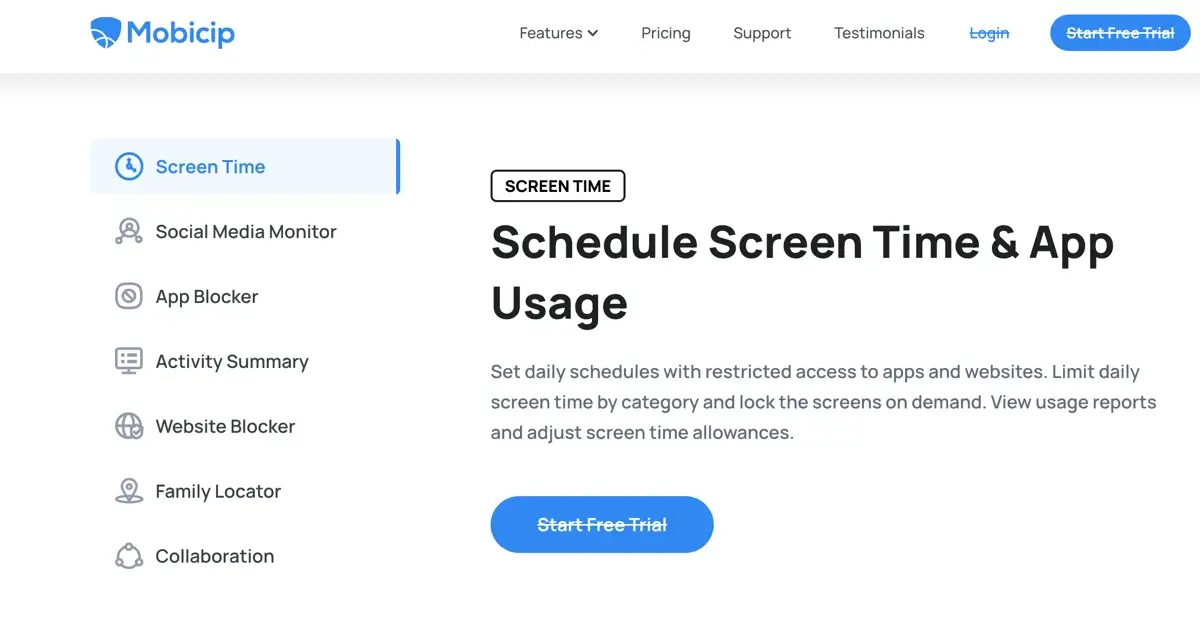Open the Support menu item
The width and height of the screenshot is (1200, 630).
tap(762, 33)
